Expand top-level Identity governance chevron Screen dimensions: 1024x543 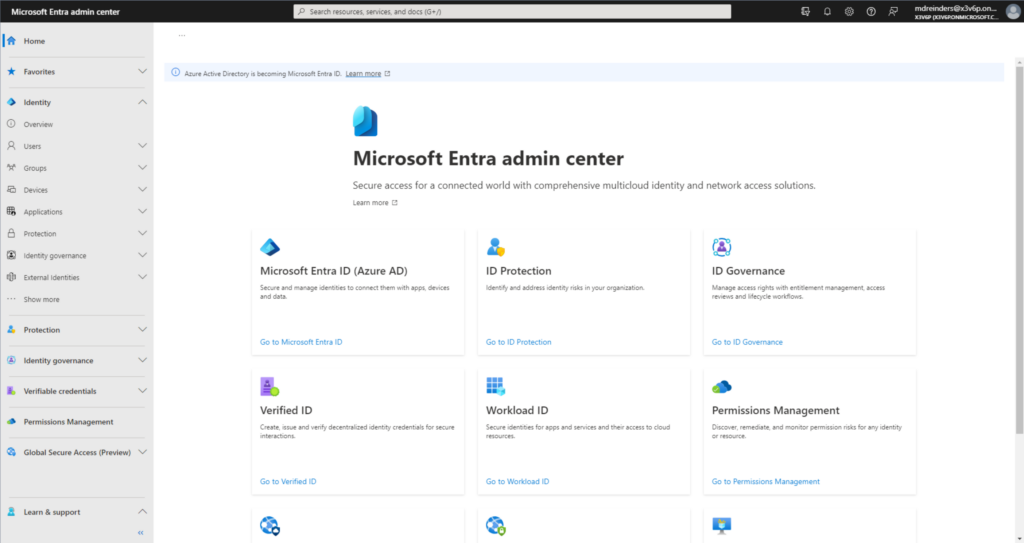coord(142,360)
